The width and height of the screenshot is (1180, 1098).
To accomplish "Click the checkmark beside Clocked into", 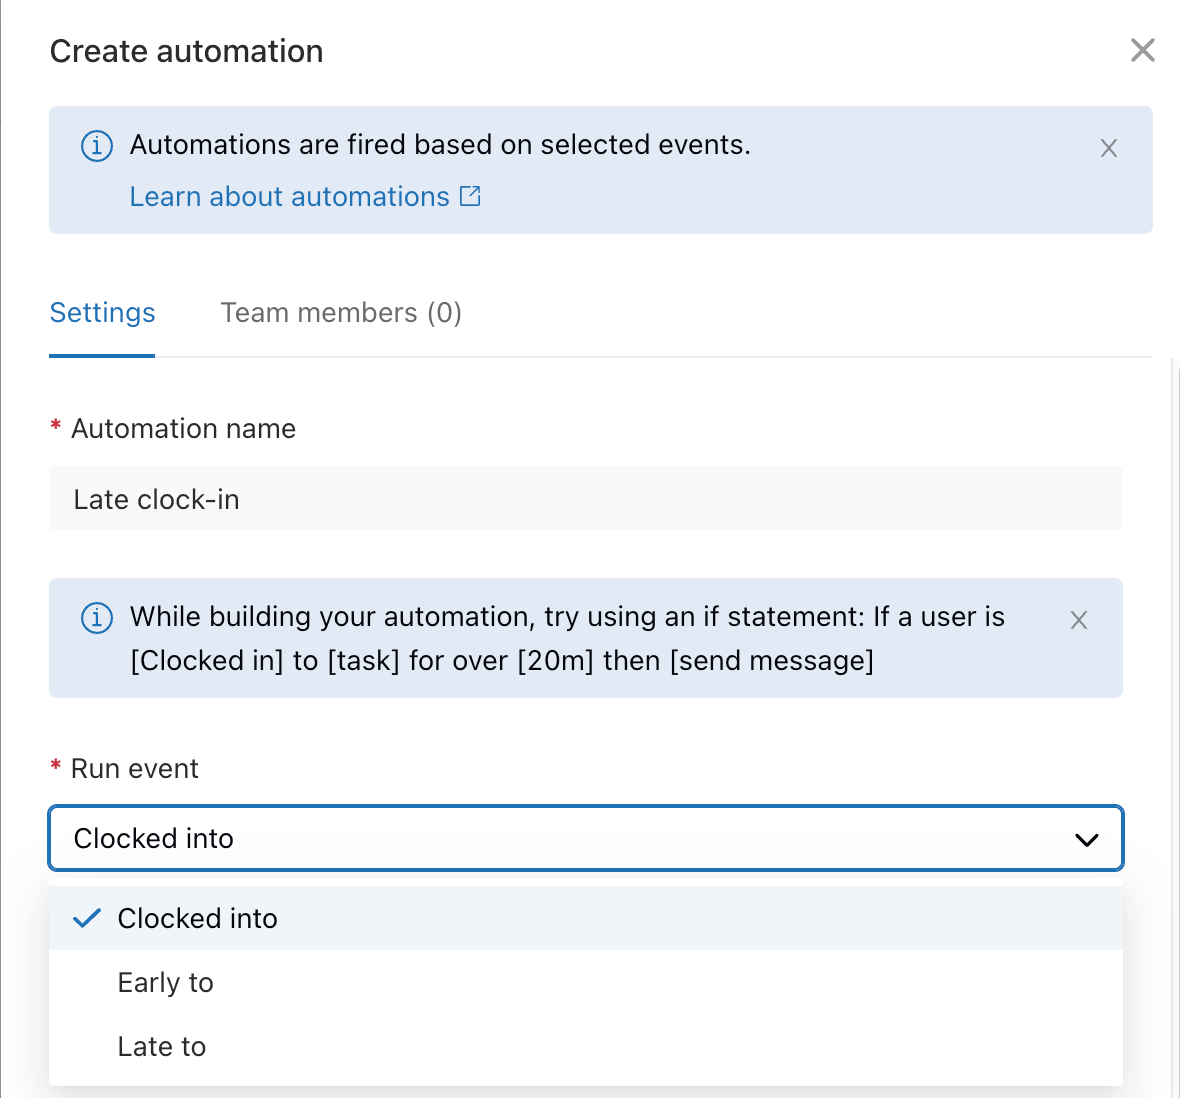I will [88, 918].
